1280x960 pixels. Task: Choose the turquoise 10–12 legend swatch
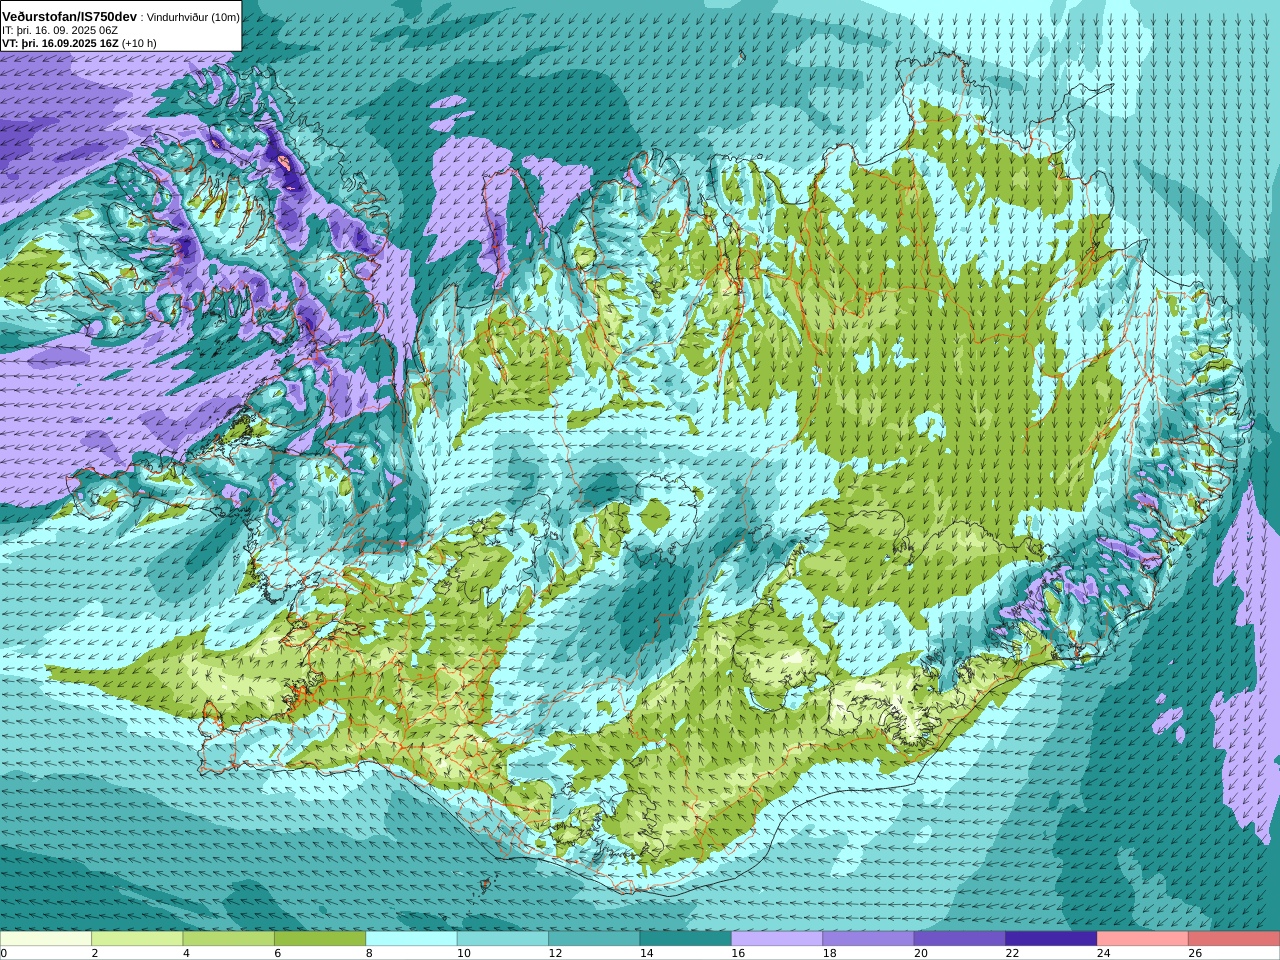tap(502, 939)
